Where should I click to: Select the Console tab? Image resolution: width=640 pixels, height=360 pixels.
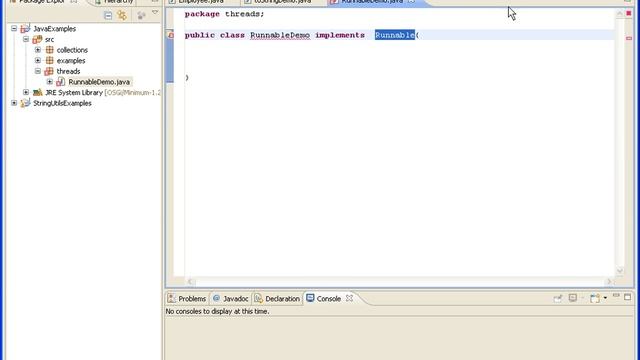(324, 299)
